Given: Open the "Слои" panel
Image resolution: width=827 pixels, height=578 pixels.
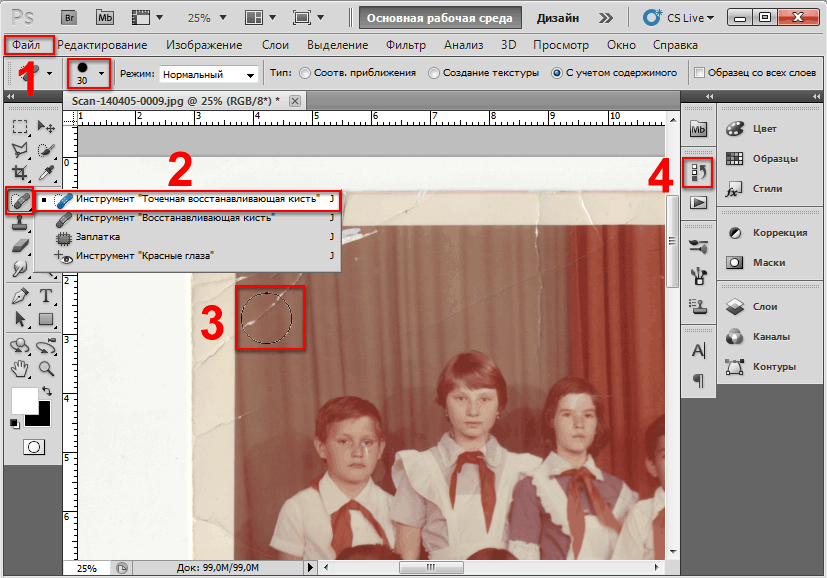Looking at the screenshot, I should point(765,306).
